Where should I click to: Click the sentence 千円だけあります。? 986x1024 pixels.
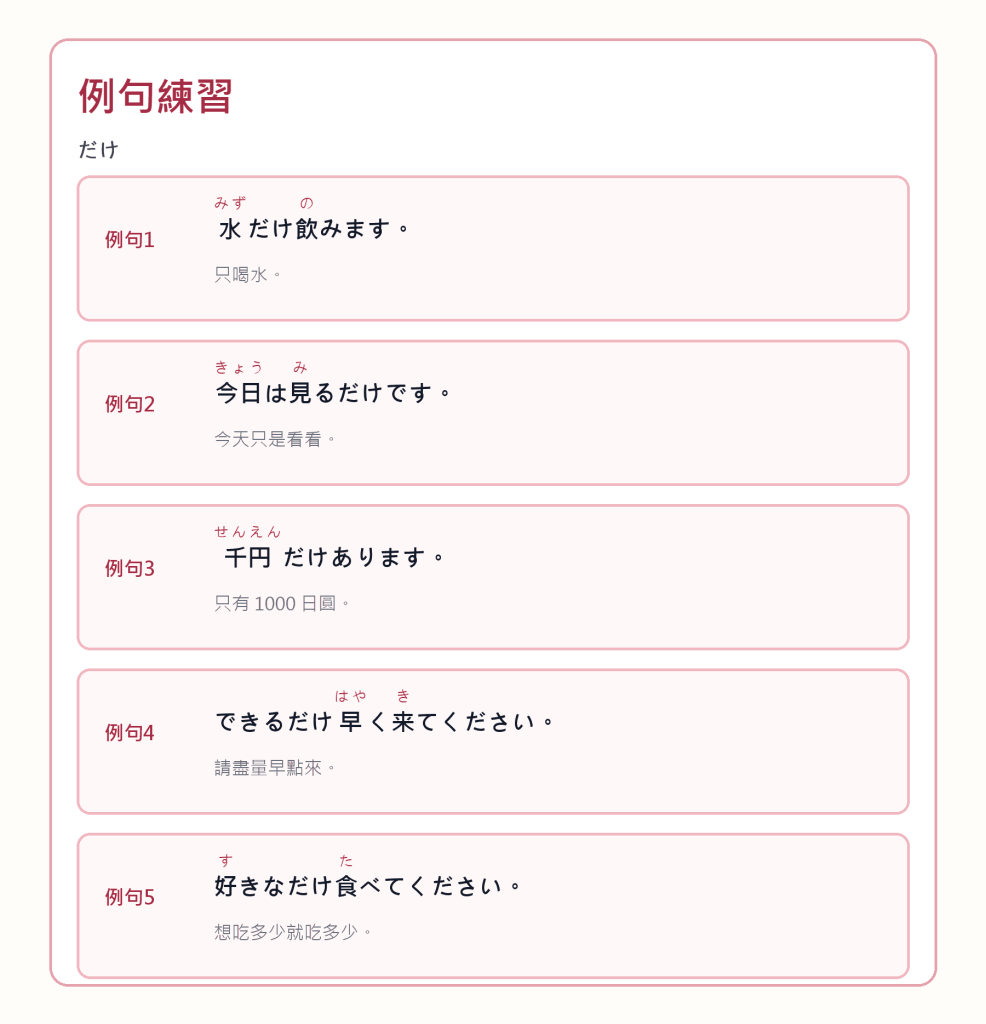click(x=330, y=558)
